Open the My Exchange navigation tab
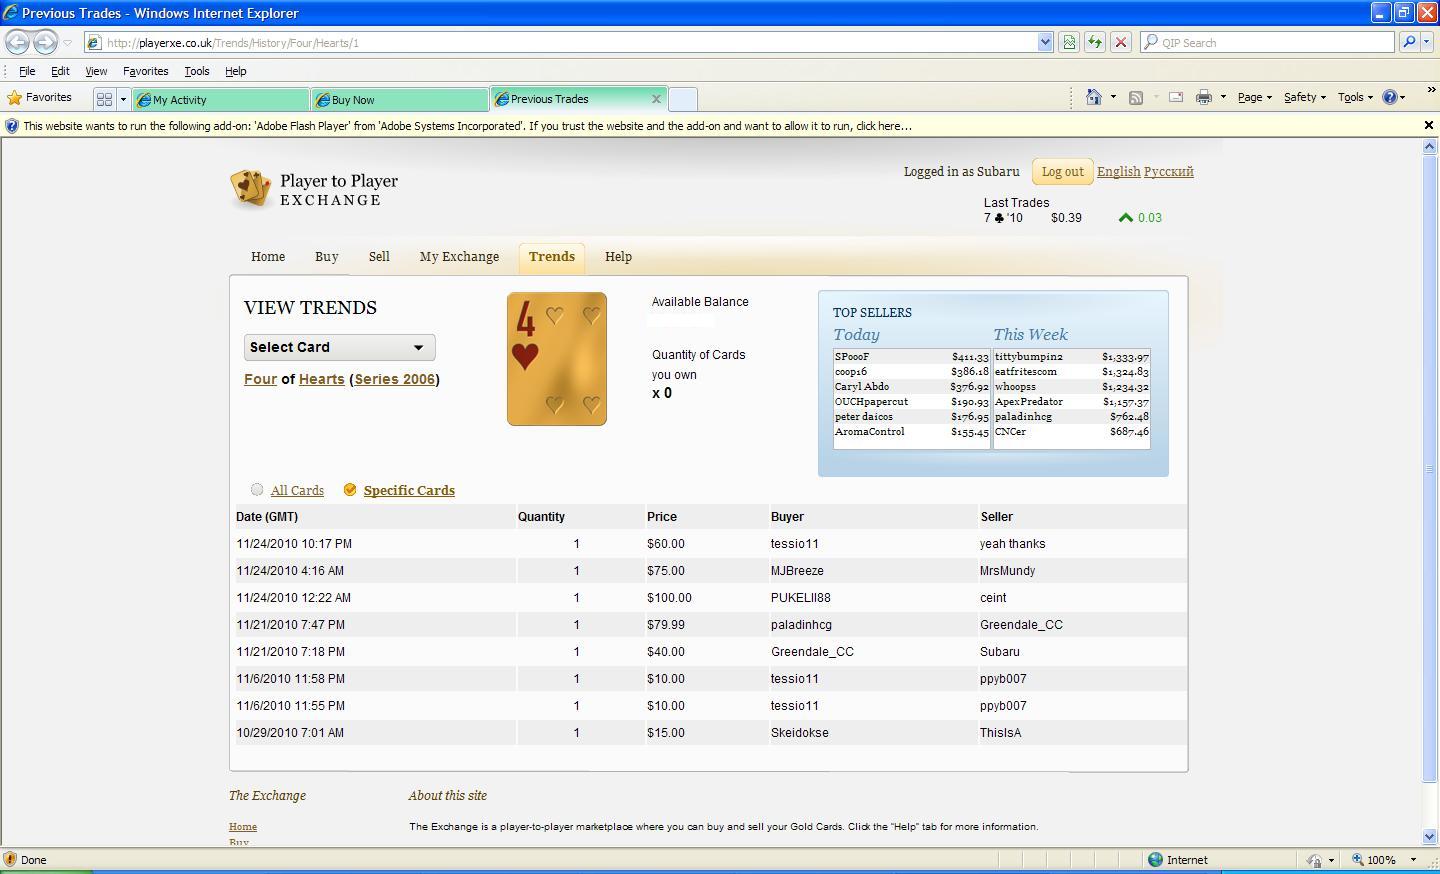1440x874 pixels. coord(459,257)
